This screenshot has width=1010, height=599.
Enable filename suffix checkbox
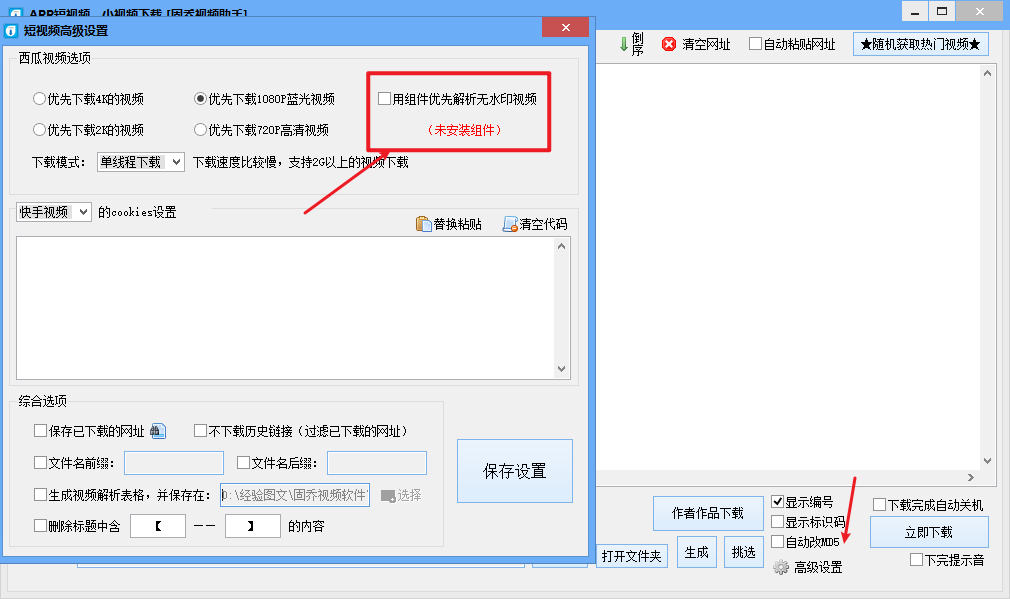pos(243,462)
